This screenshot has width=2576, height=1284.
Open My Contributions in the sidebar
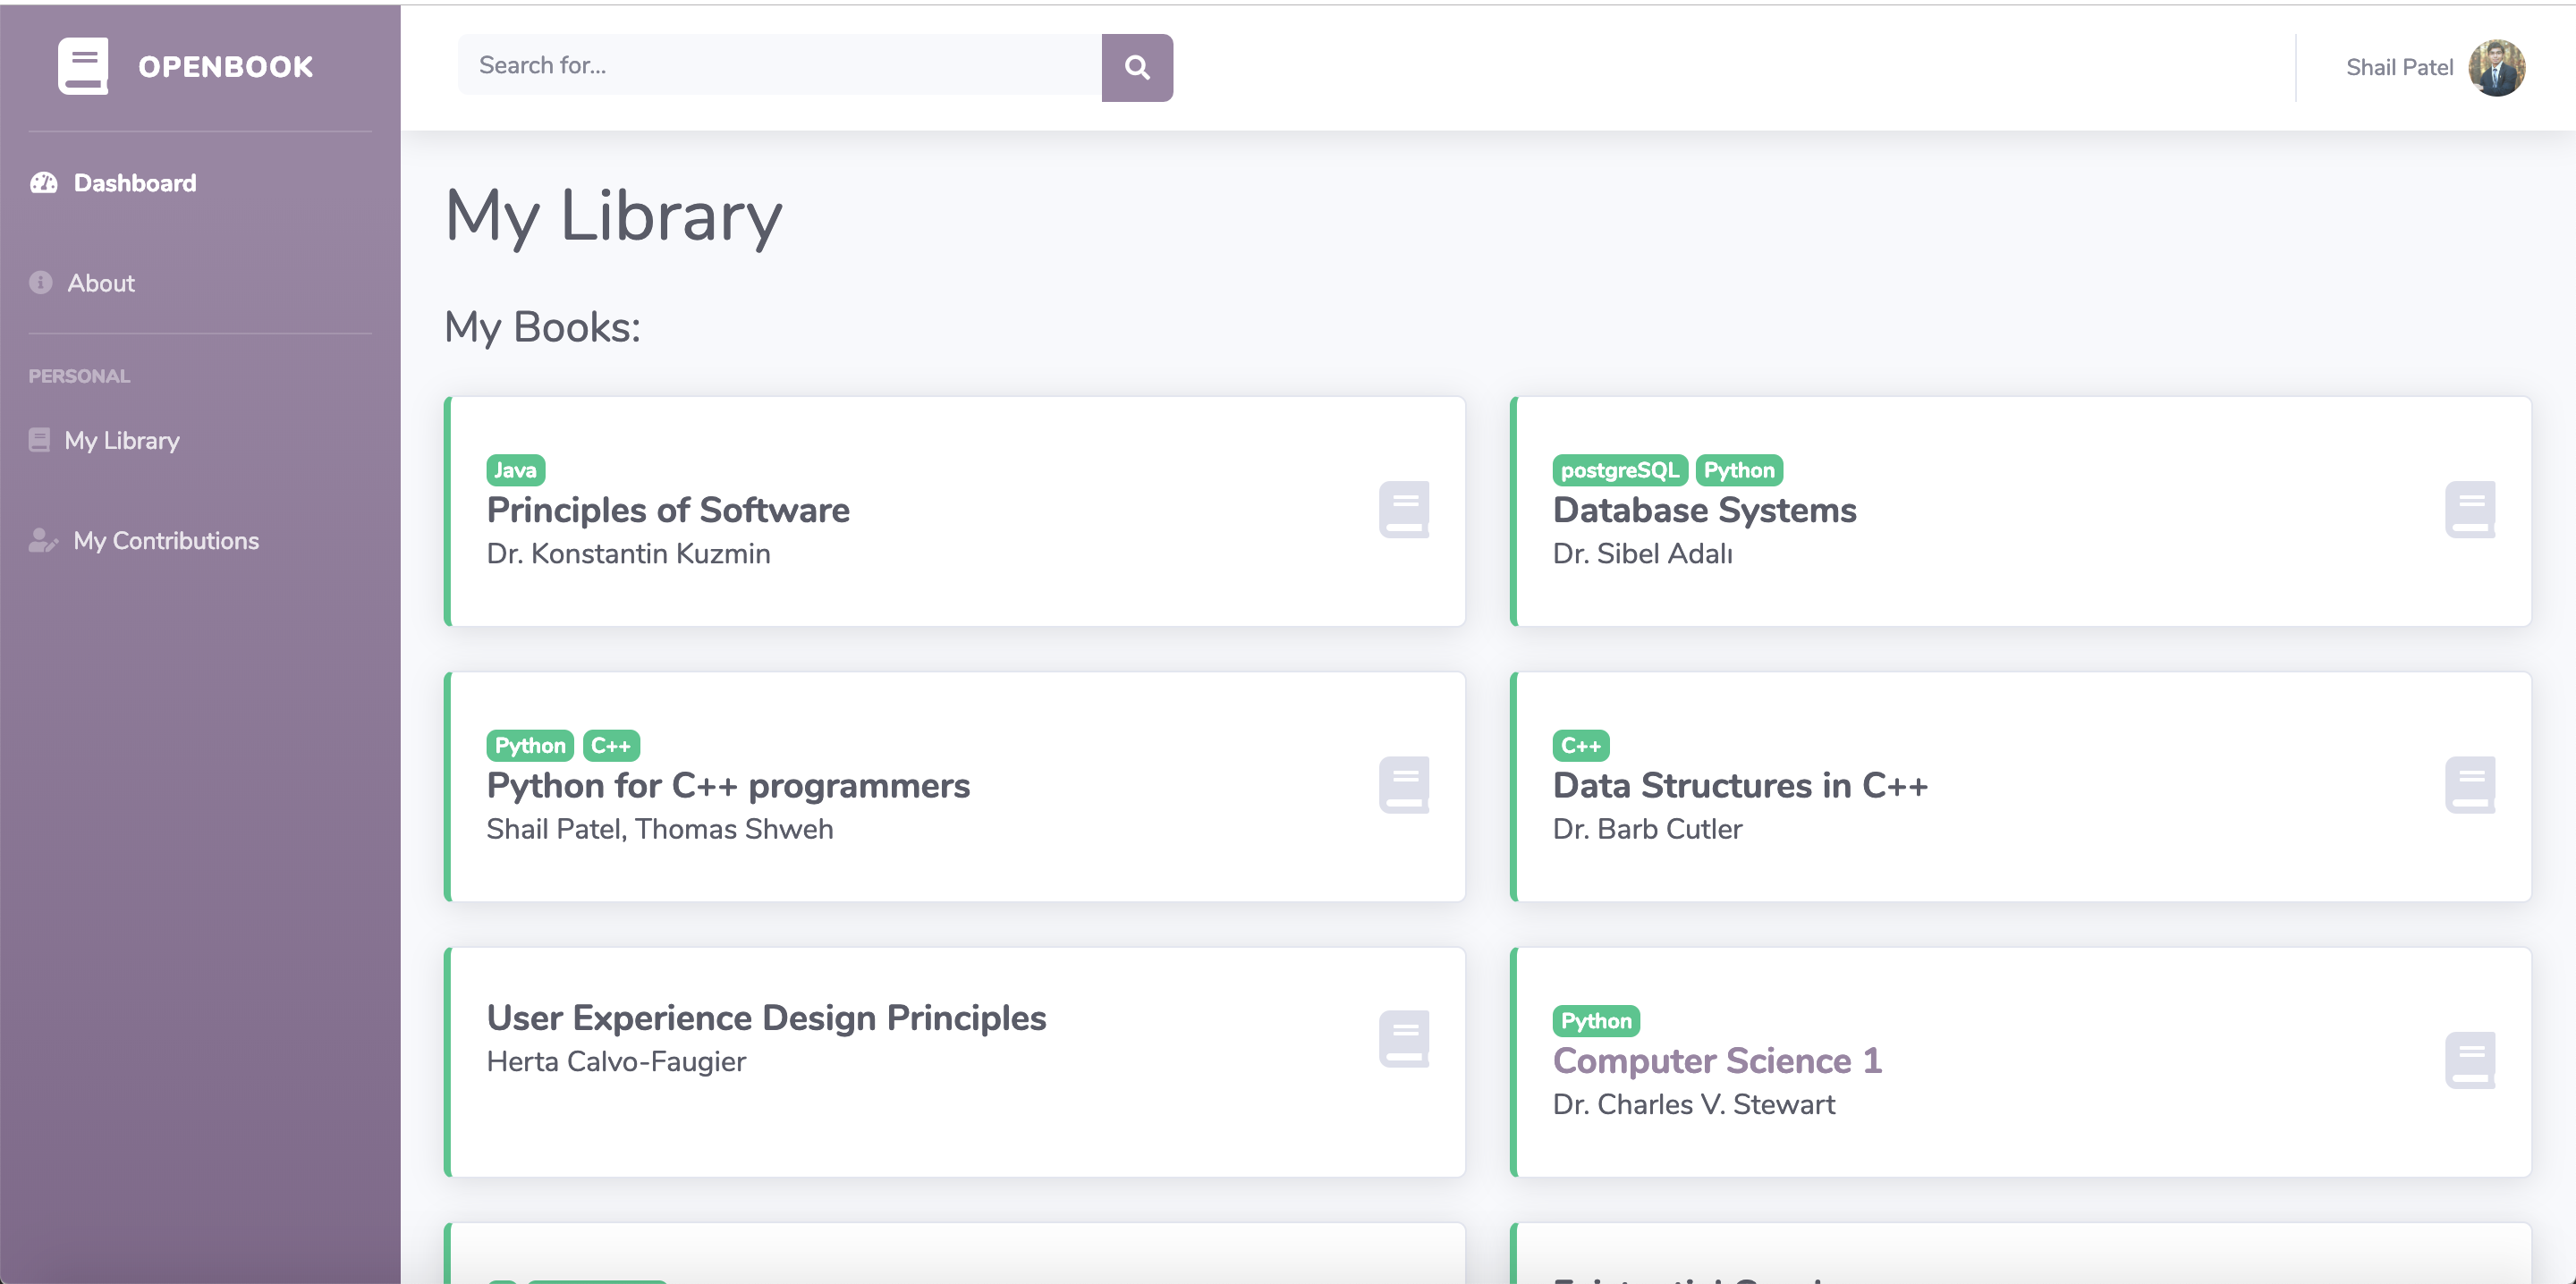165,540
